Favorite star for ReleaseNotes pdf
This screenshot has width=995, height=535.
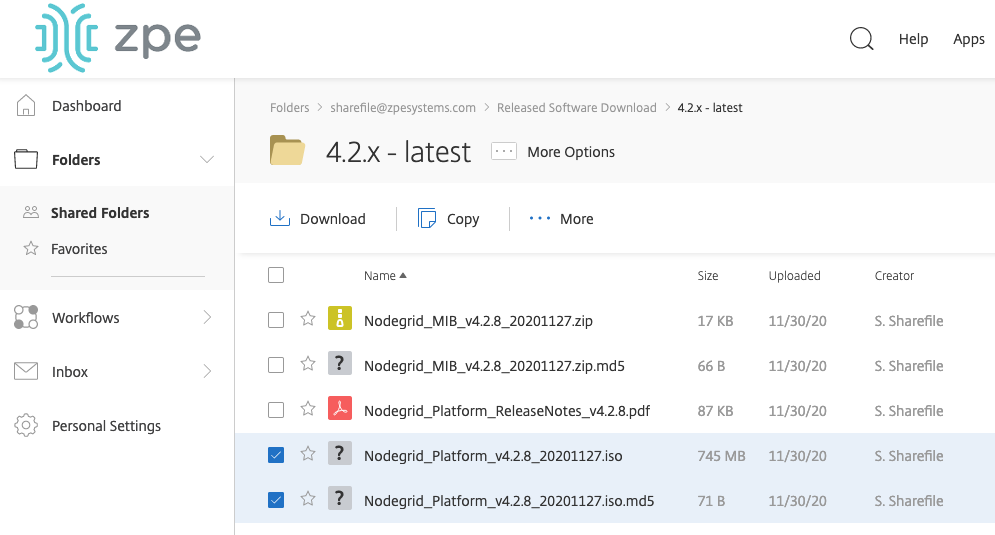(x=308, y=408)
